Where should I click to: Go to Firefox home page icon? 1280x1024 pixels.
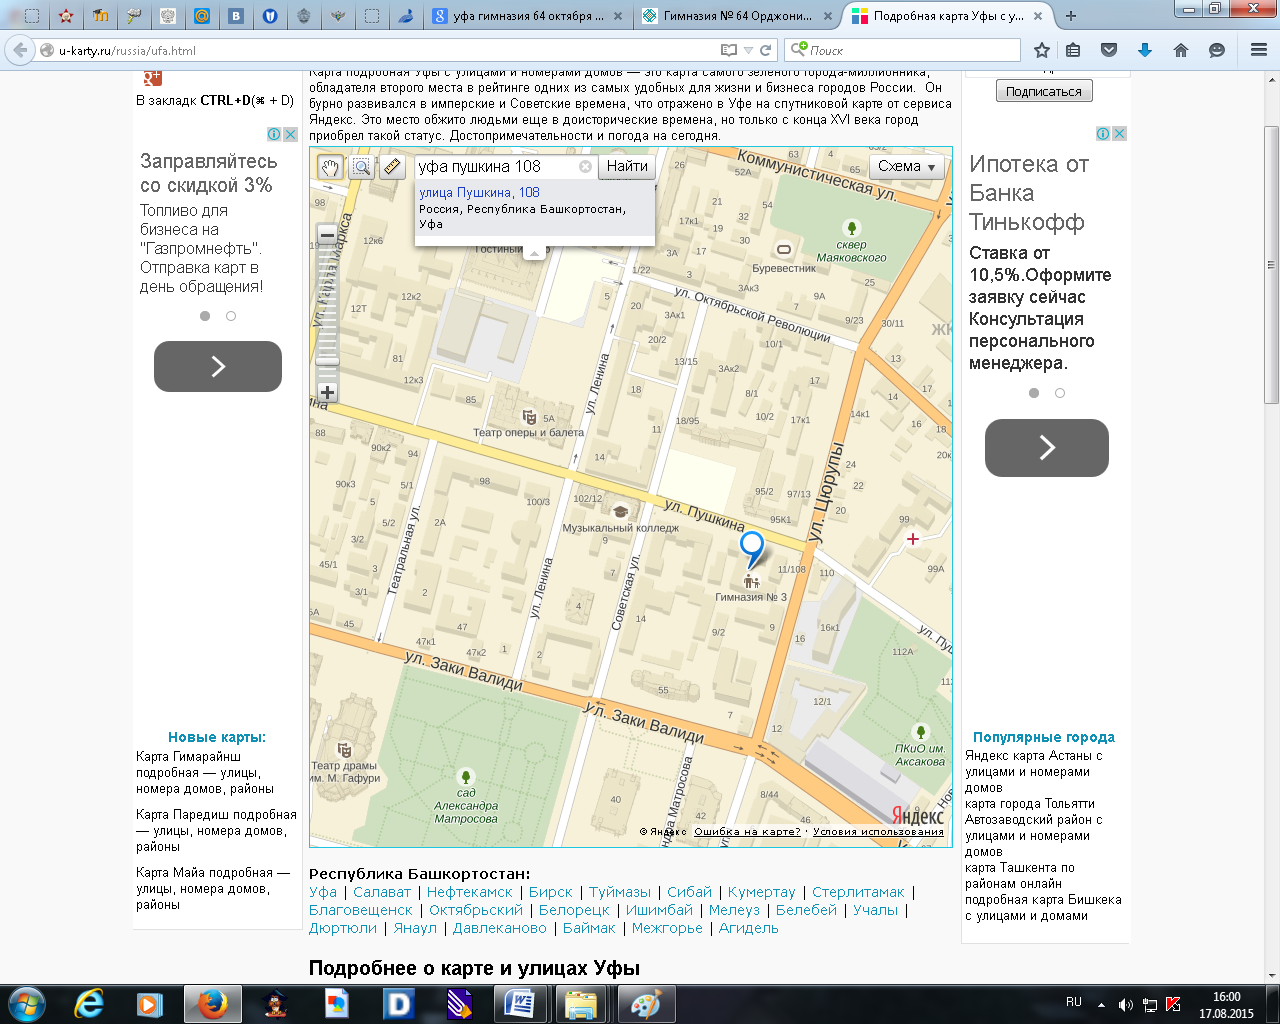(x=1181, y=50)
